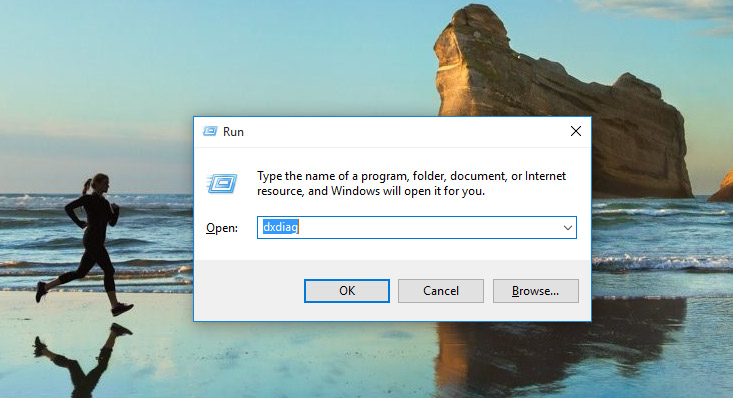Click the 'Run' title text
Image resolution: width=733 pixels, height=398 pixels.
pos(233,132)
